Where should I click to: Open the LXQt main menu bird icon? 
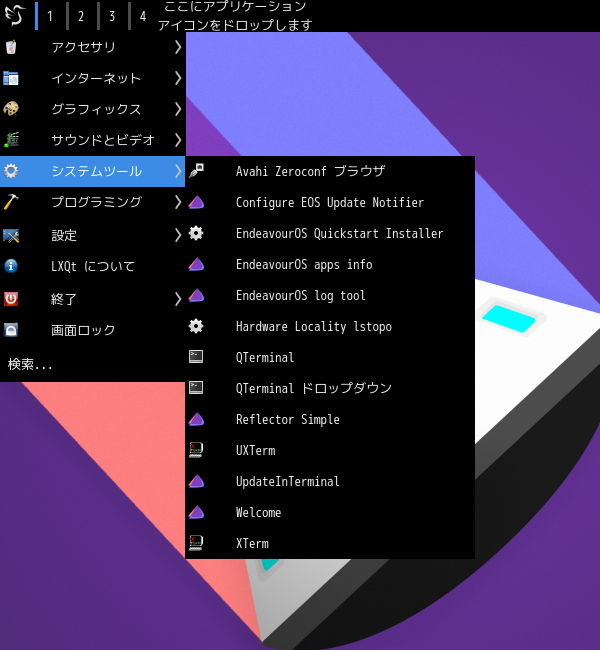15,15
